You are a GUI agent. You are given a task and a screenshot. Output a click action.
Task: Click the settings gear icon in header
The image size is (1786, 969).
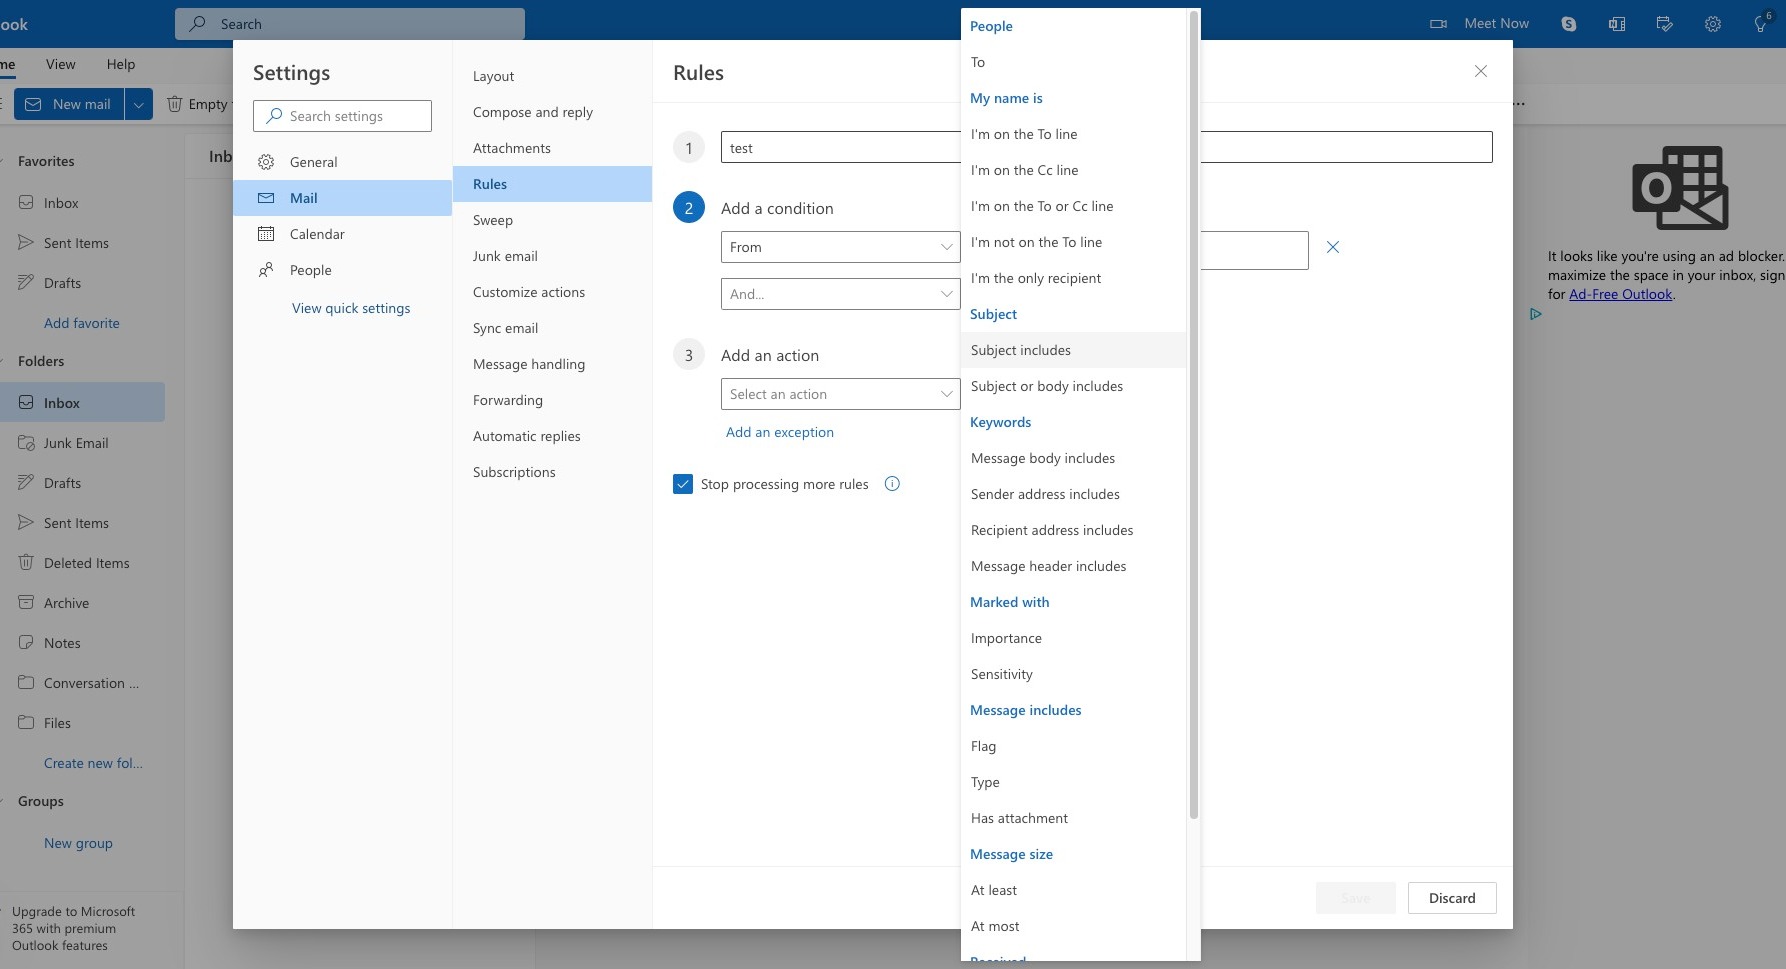coord(1713,24)
